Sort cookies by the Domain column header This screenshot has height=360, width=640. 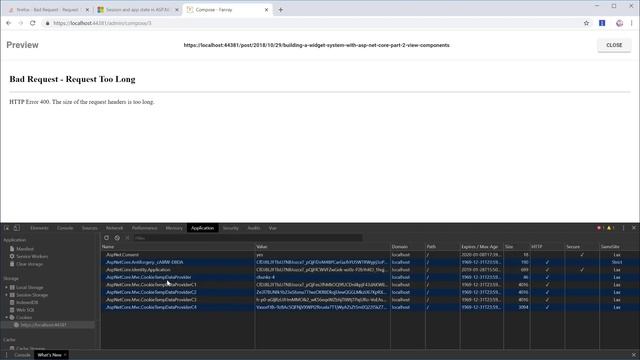tap(407, 247)
